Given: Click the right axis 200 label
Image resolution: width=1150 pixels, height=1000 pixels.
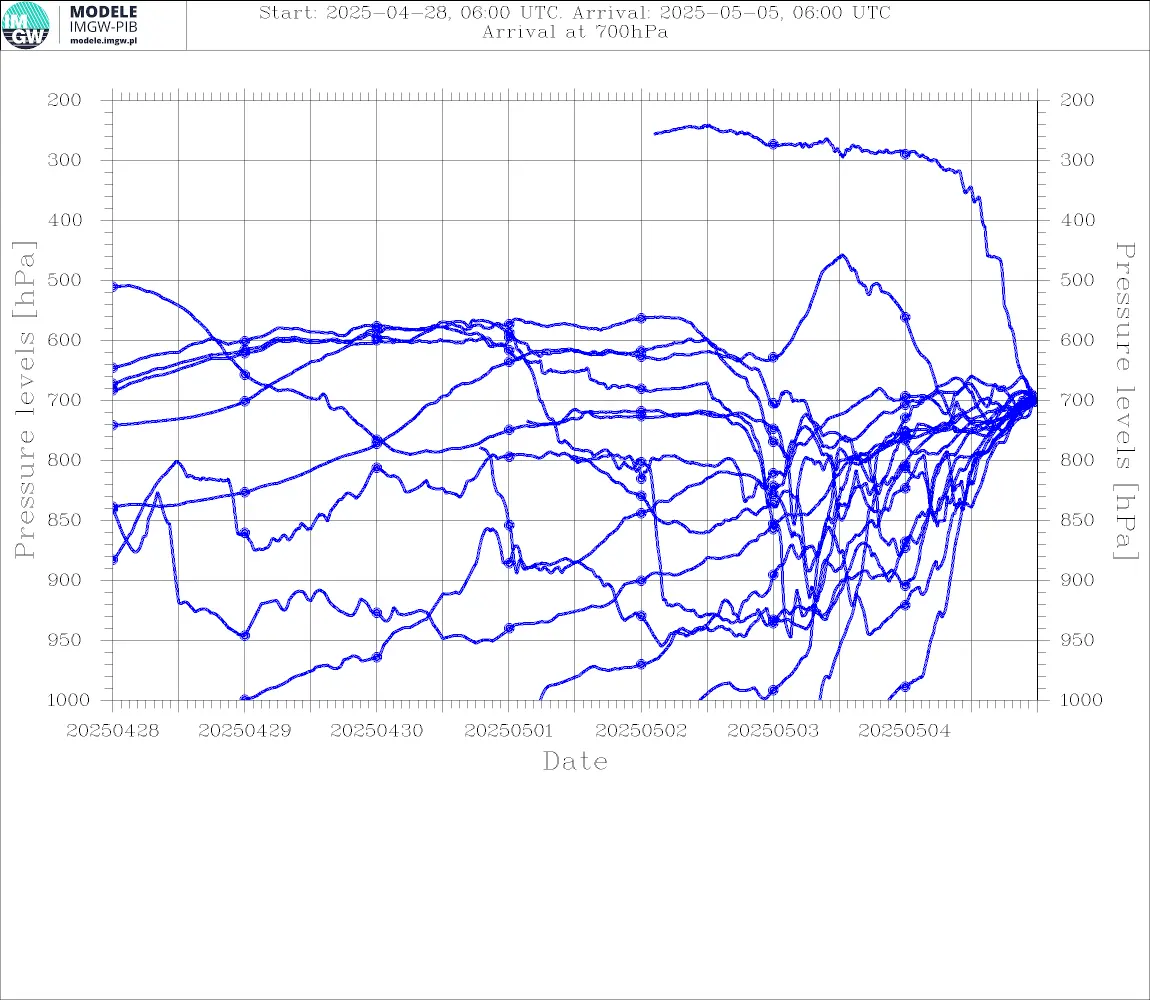Looking at the screenshot, I should point(1077,100).
